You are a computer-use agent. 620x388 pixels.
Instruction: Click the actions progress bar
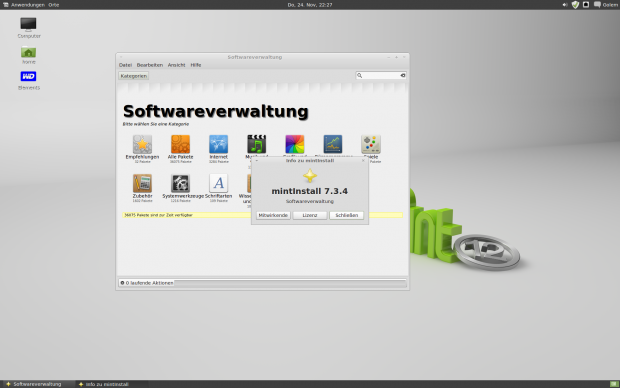(x=290, y=283)
